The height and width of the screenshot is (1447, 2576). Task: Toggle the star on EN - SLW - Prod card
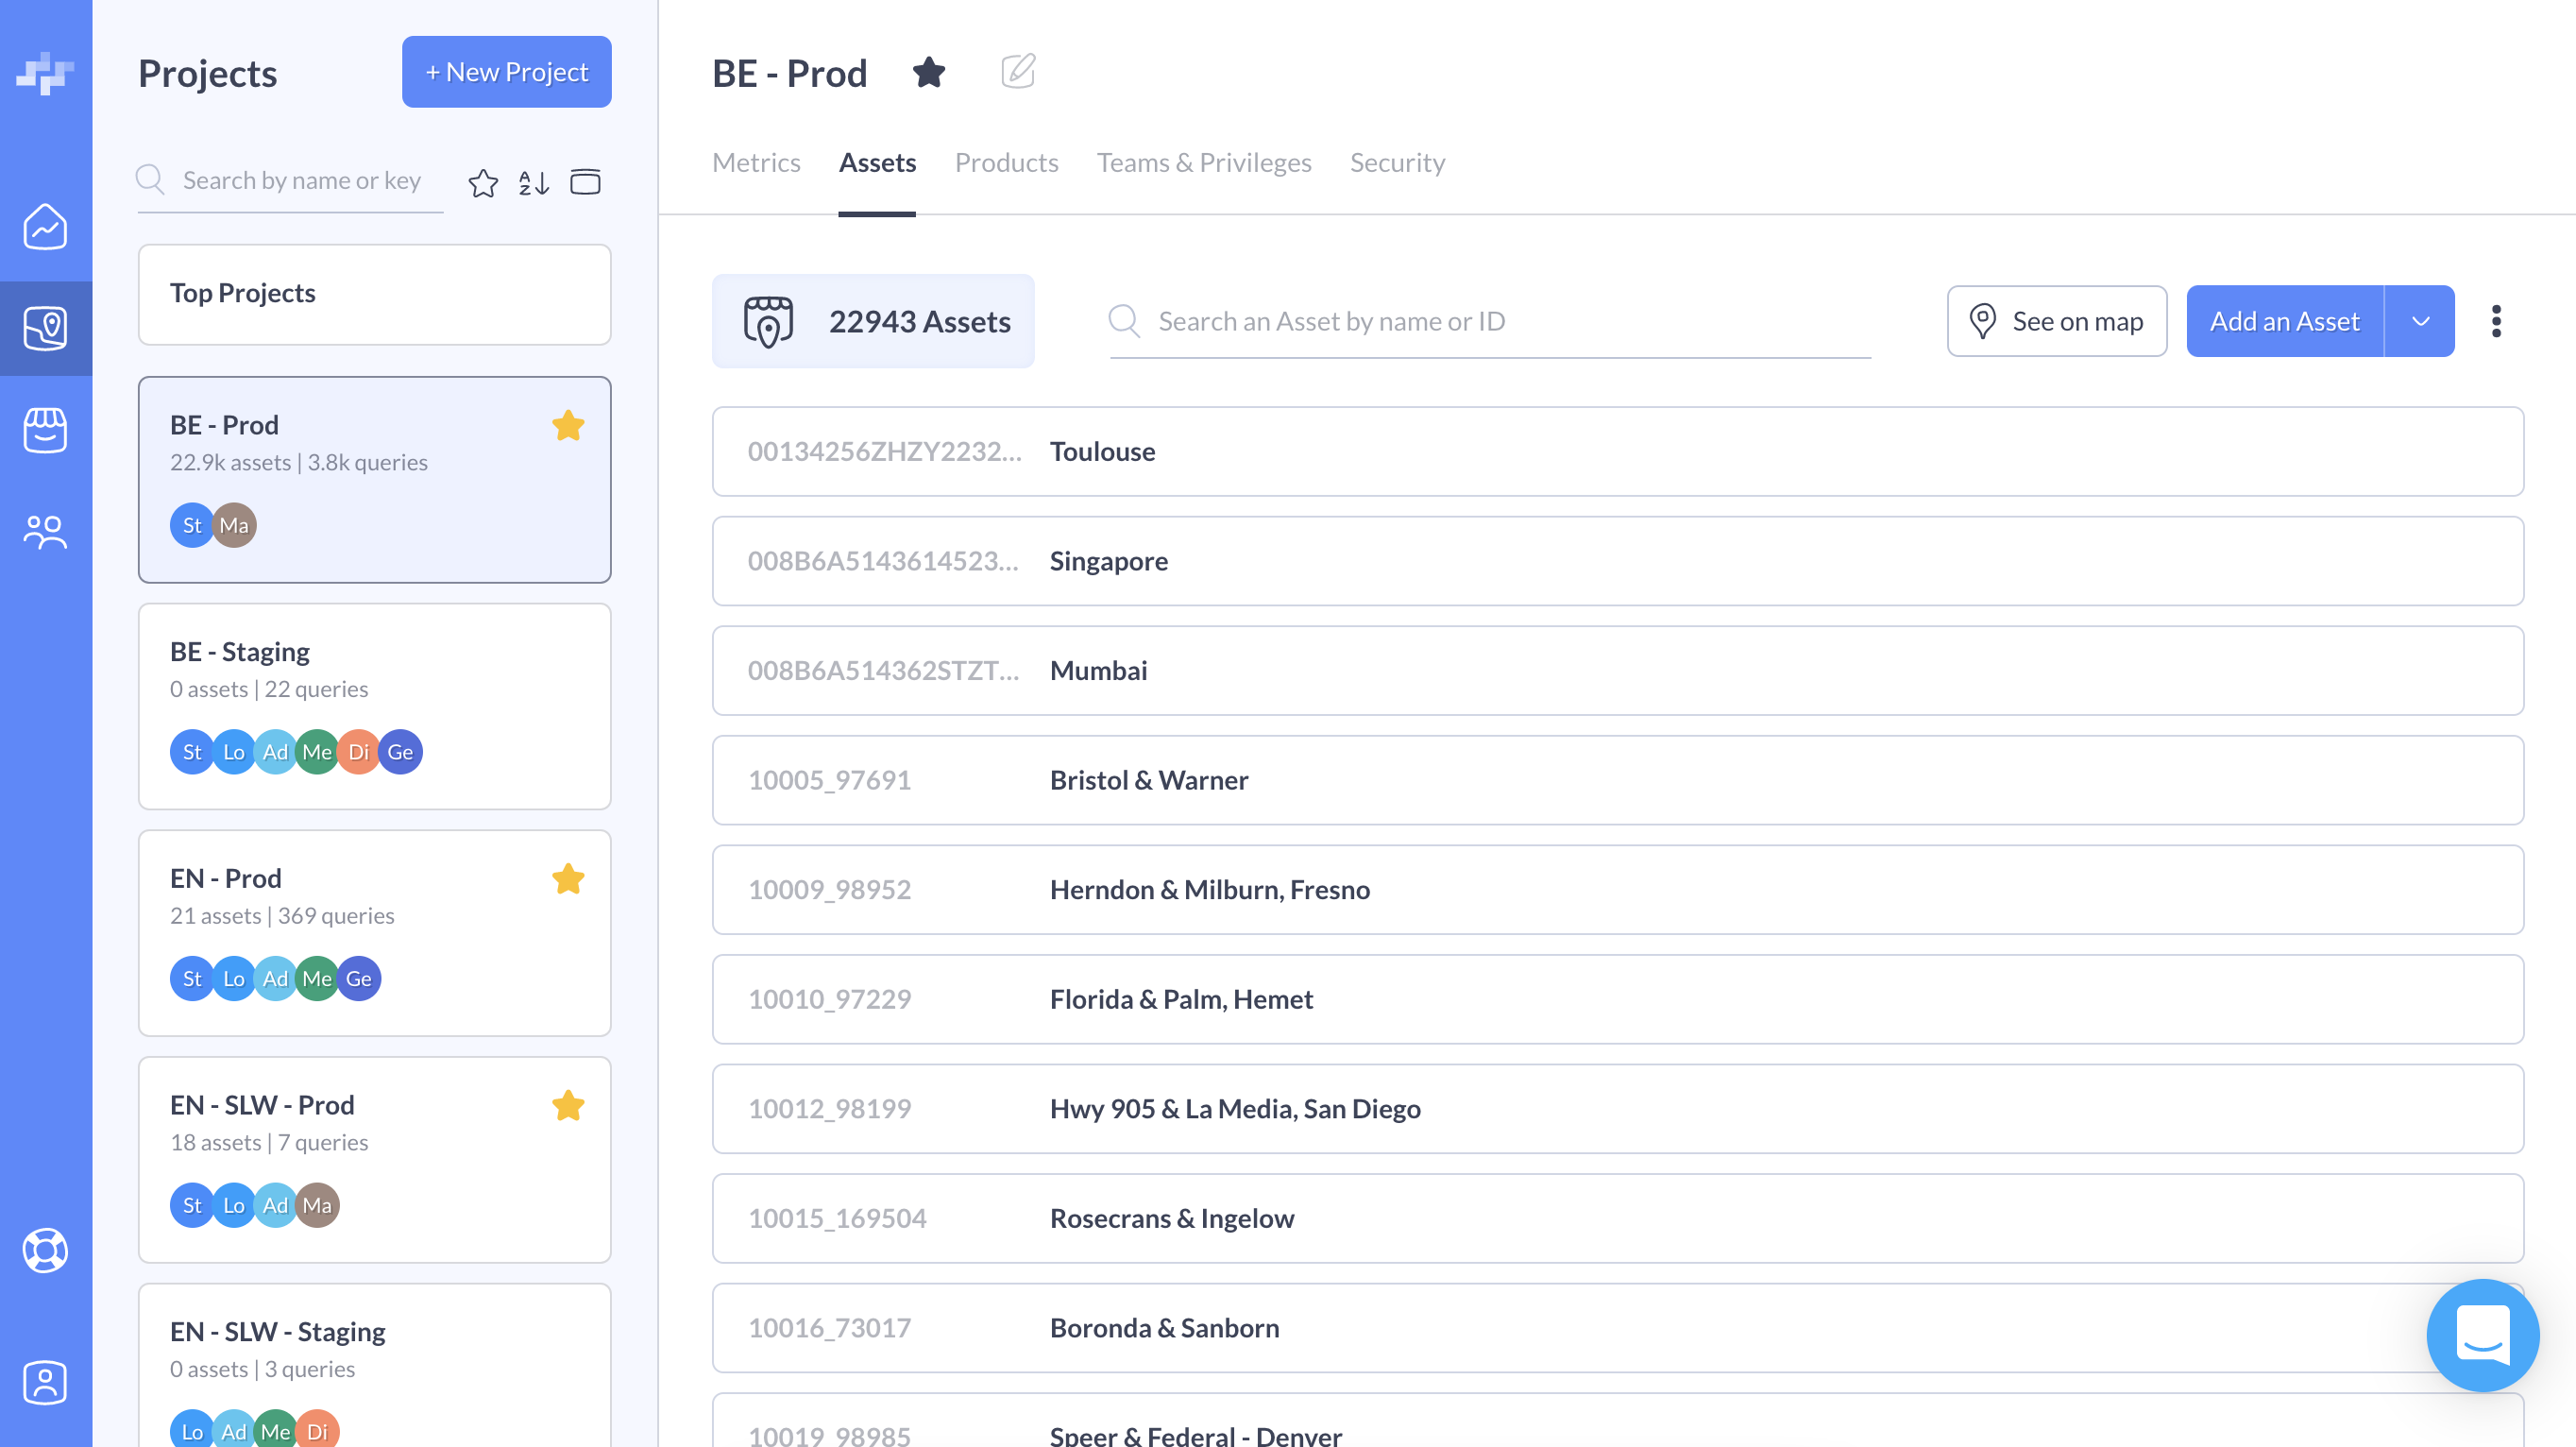coord(568,1106)
